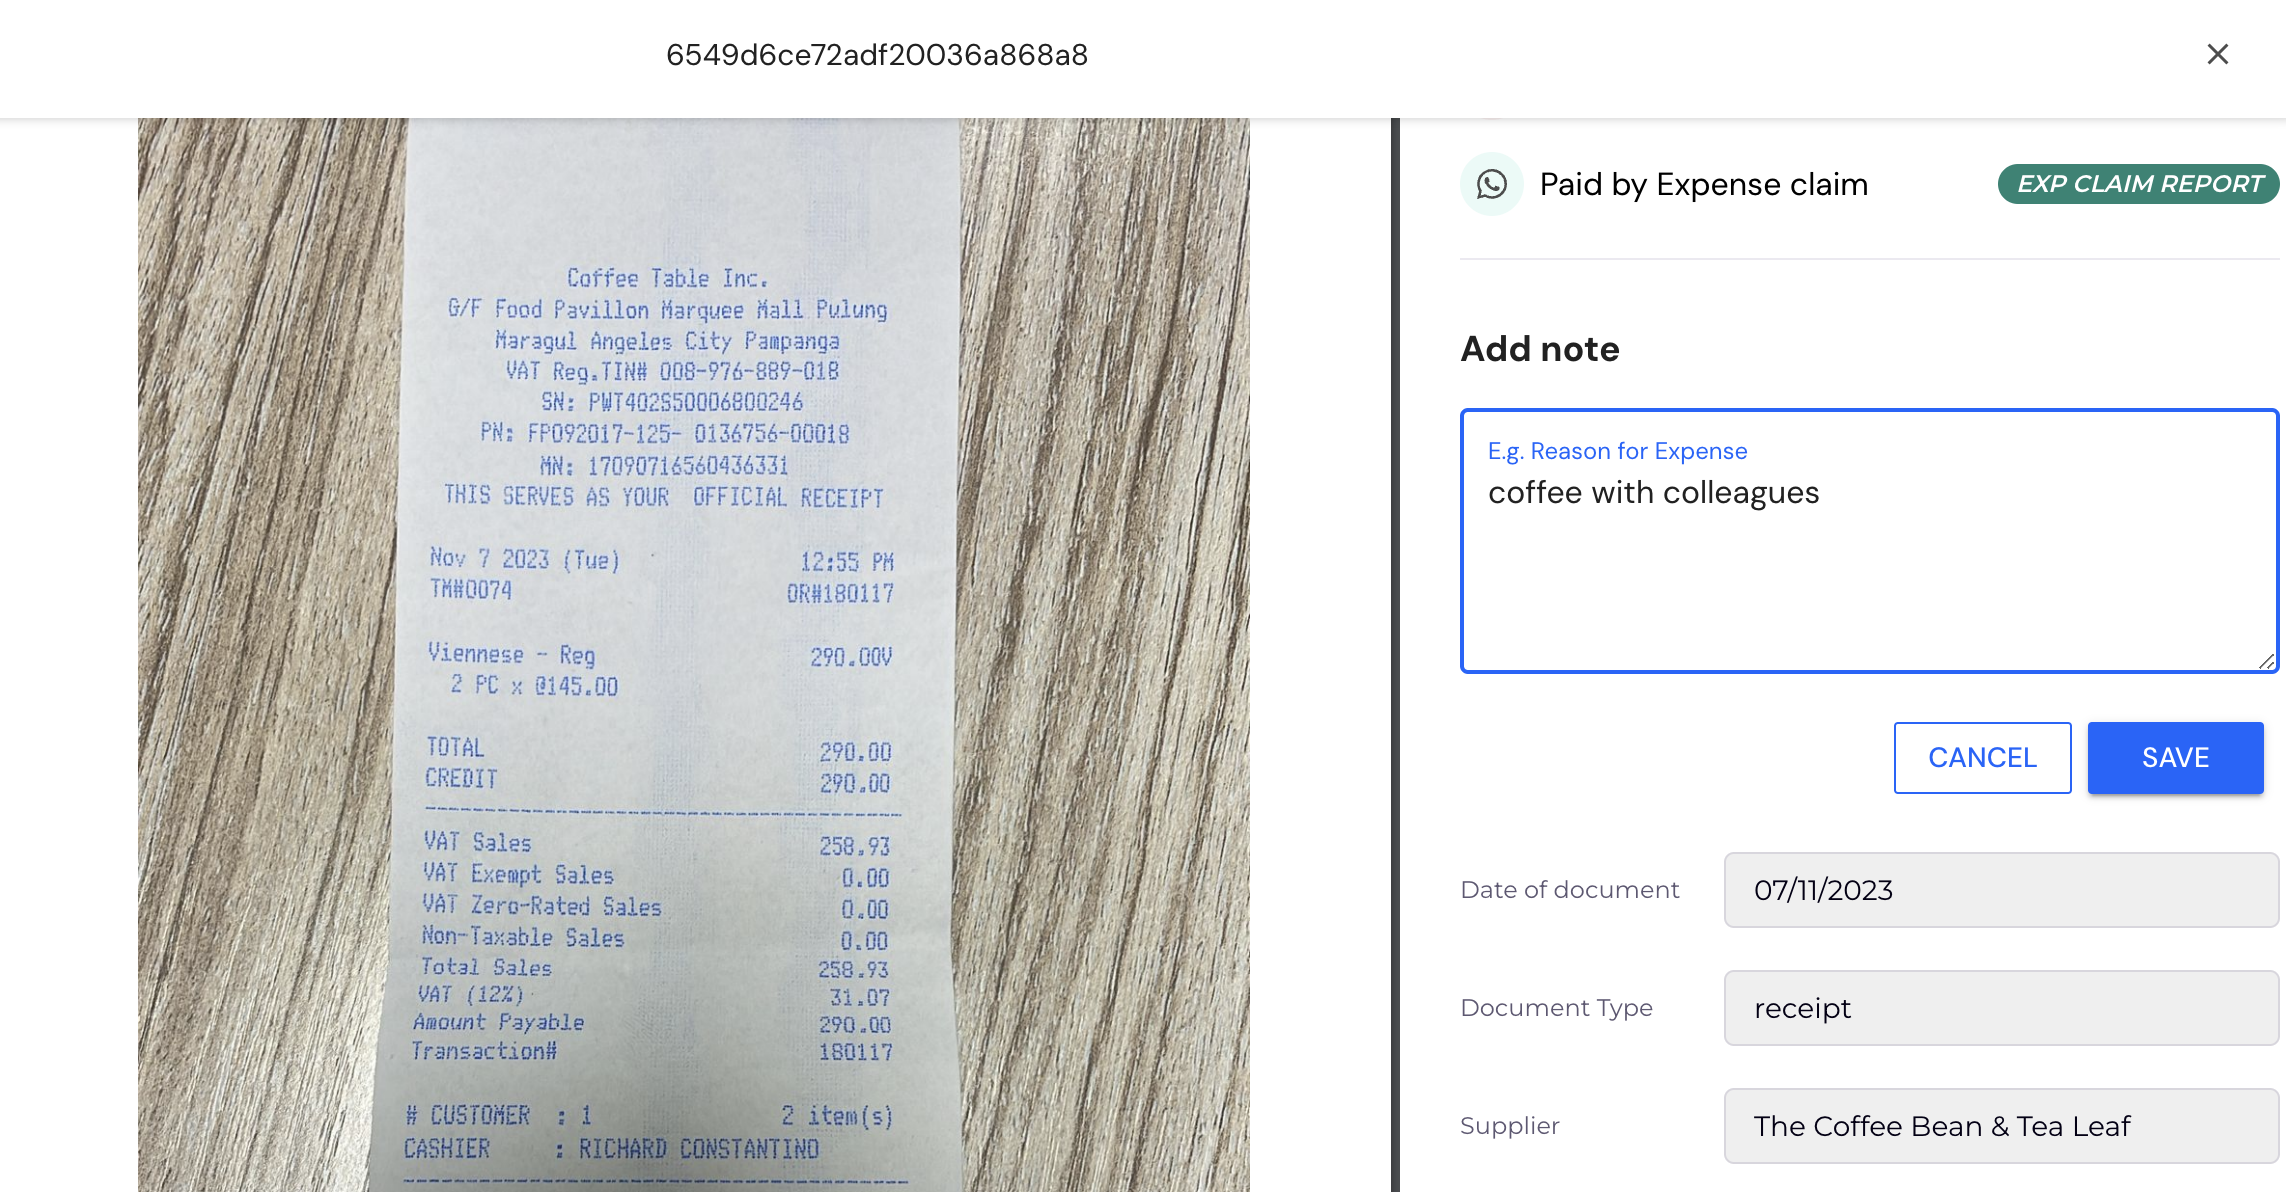Click the E.g. Reason for Expense placeholder label
This screenshot has width=2286, height=1192.
pos(1617,451)
